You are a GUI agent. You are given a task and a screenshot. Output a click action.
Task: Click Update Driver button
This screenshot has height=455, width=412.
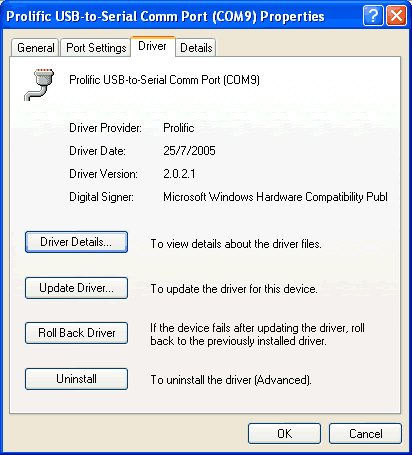[76, 288]
